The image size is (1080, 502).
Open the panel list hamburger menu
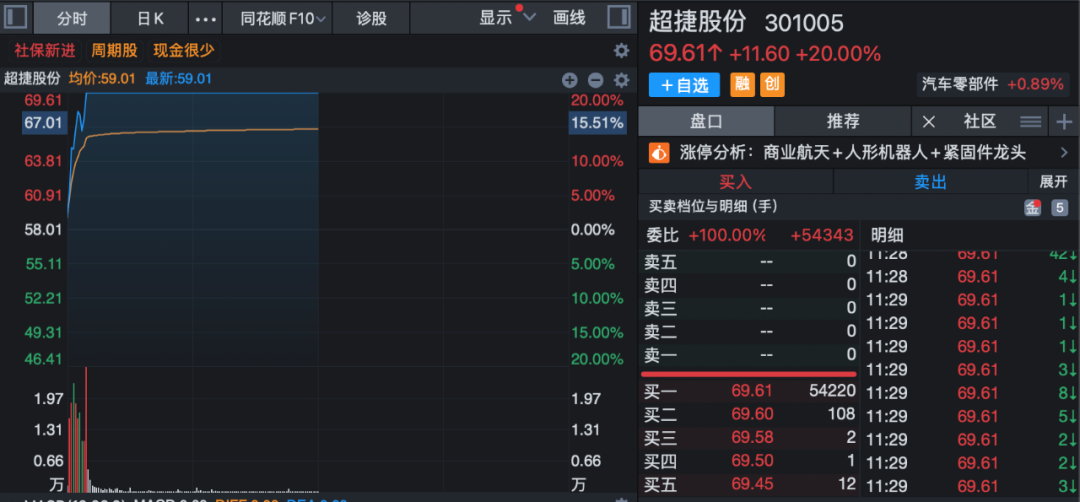click(1030, 121)
